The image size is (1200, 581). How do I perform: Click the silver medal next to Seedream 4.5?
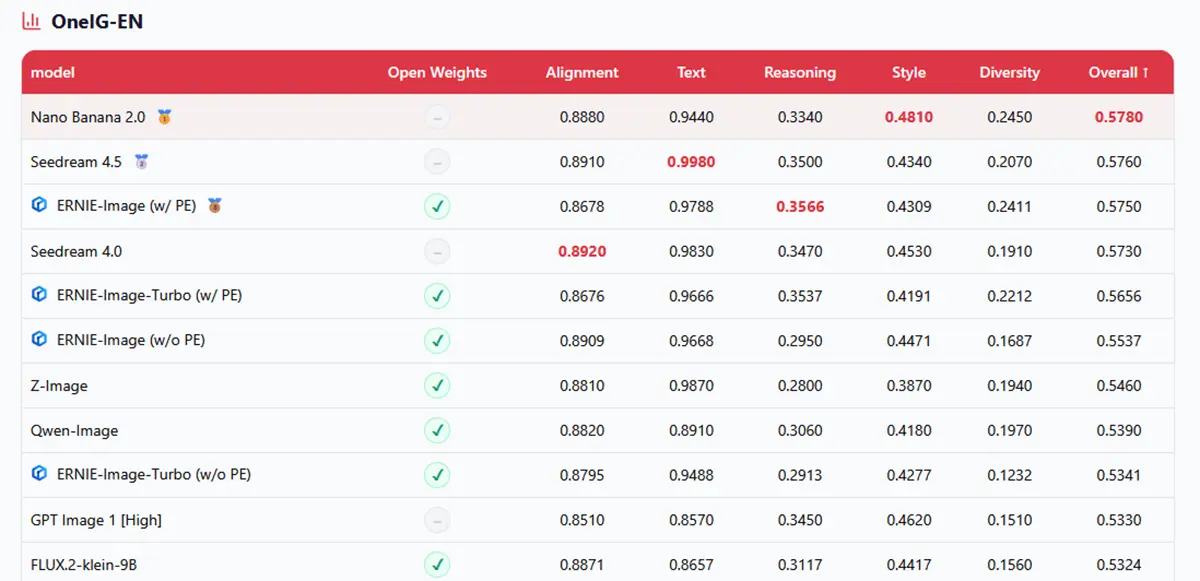pyautogui.click(x=141, y=161)
